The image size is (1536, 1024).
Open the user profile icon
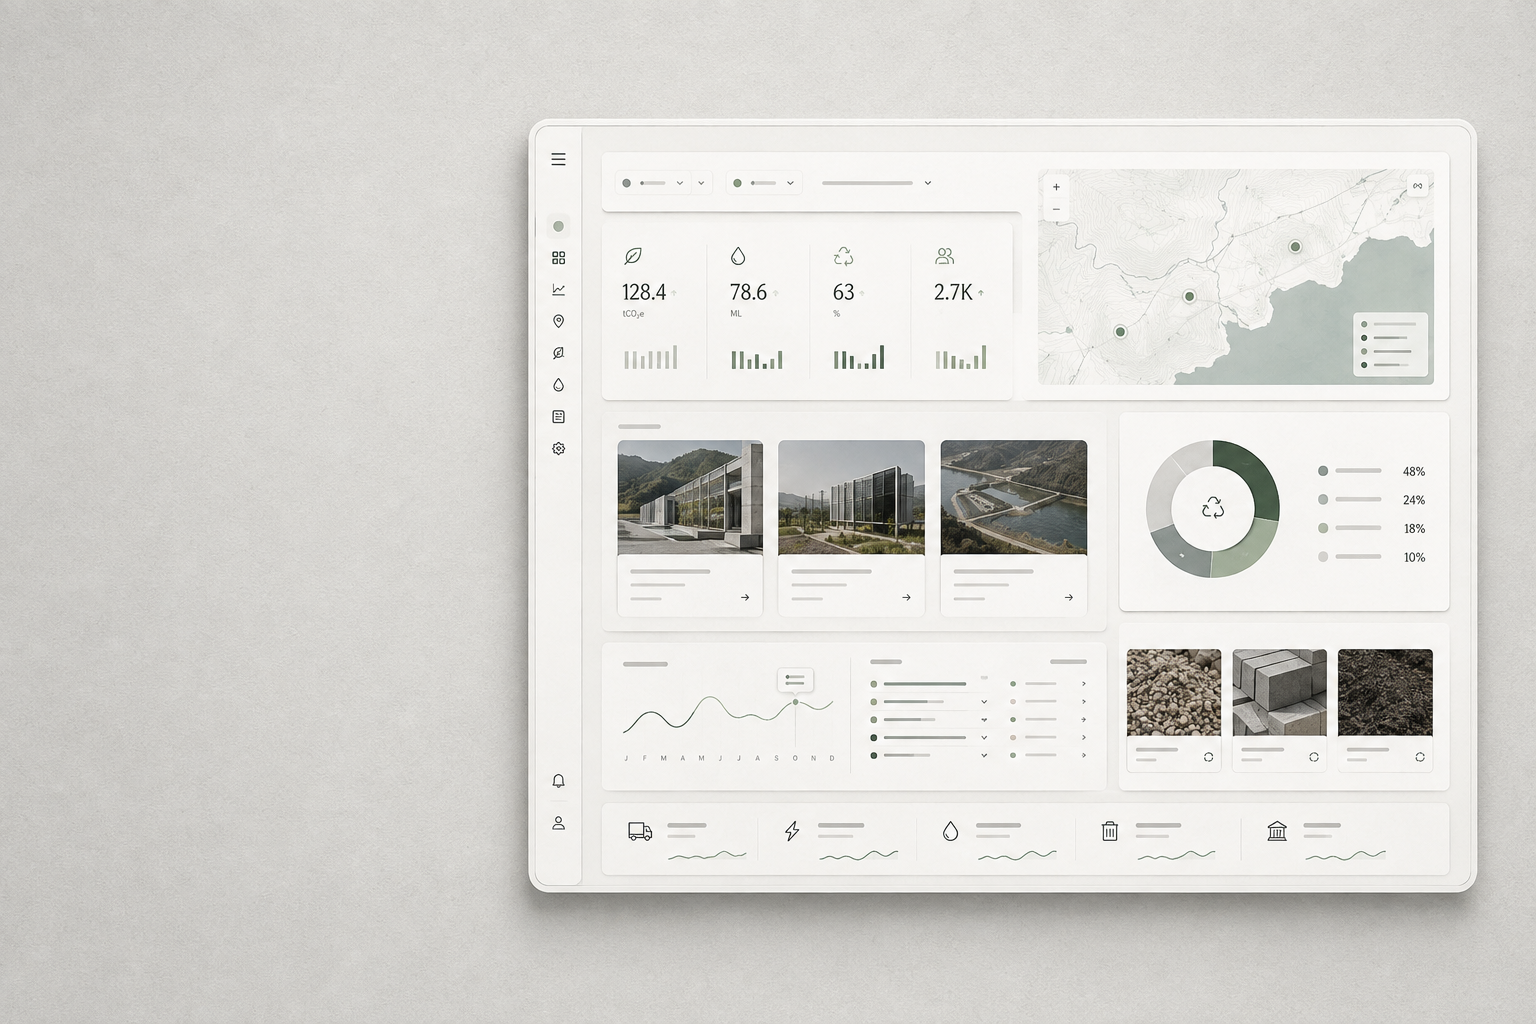[x=558, y=823]
